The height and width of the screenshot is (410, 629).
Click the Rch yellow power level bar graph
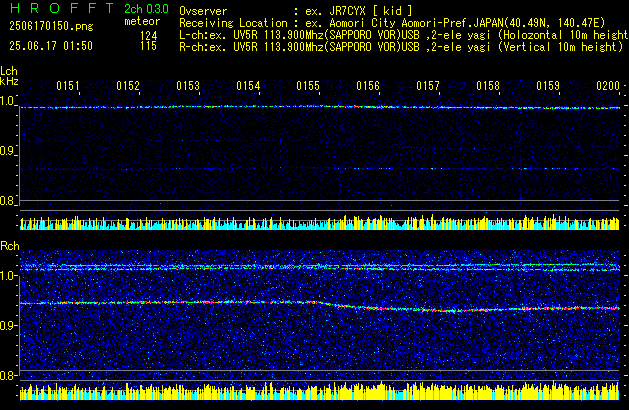pyautogui.click(x=320, y=391)
